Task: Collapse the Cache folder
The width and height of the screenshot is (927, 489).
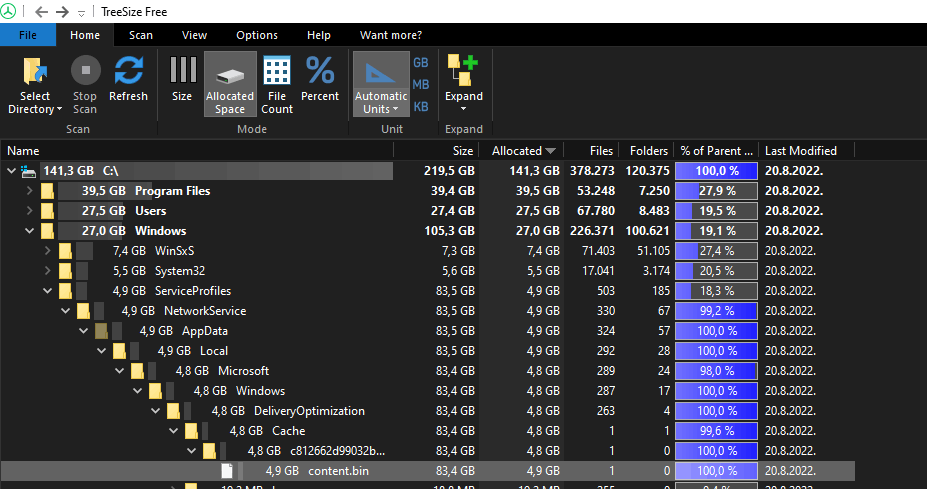Action: click(x=174, y=431)
